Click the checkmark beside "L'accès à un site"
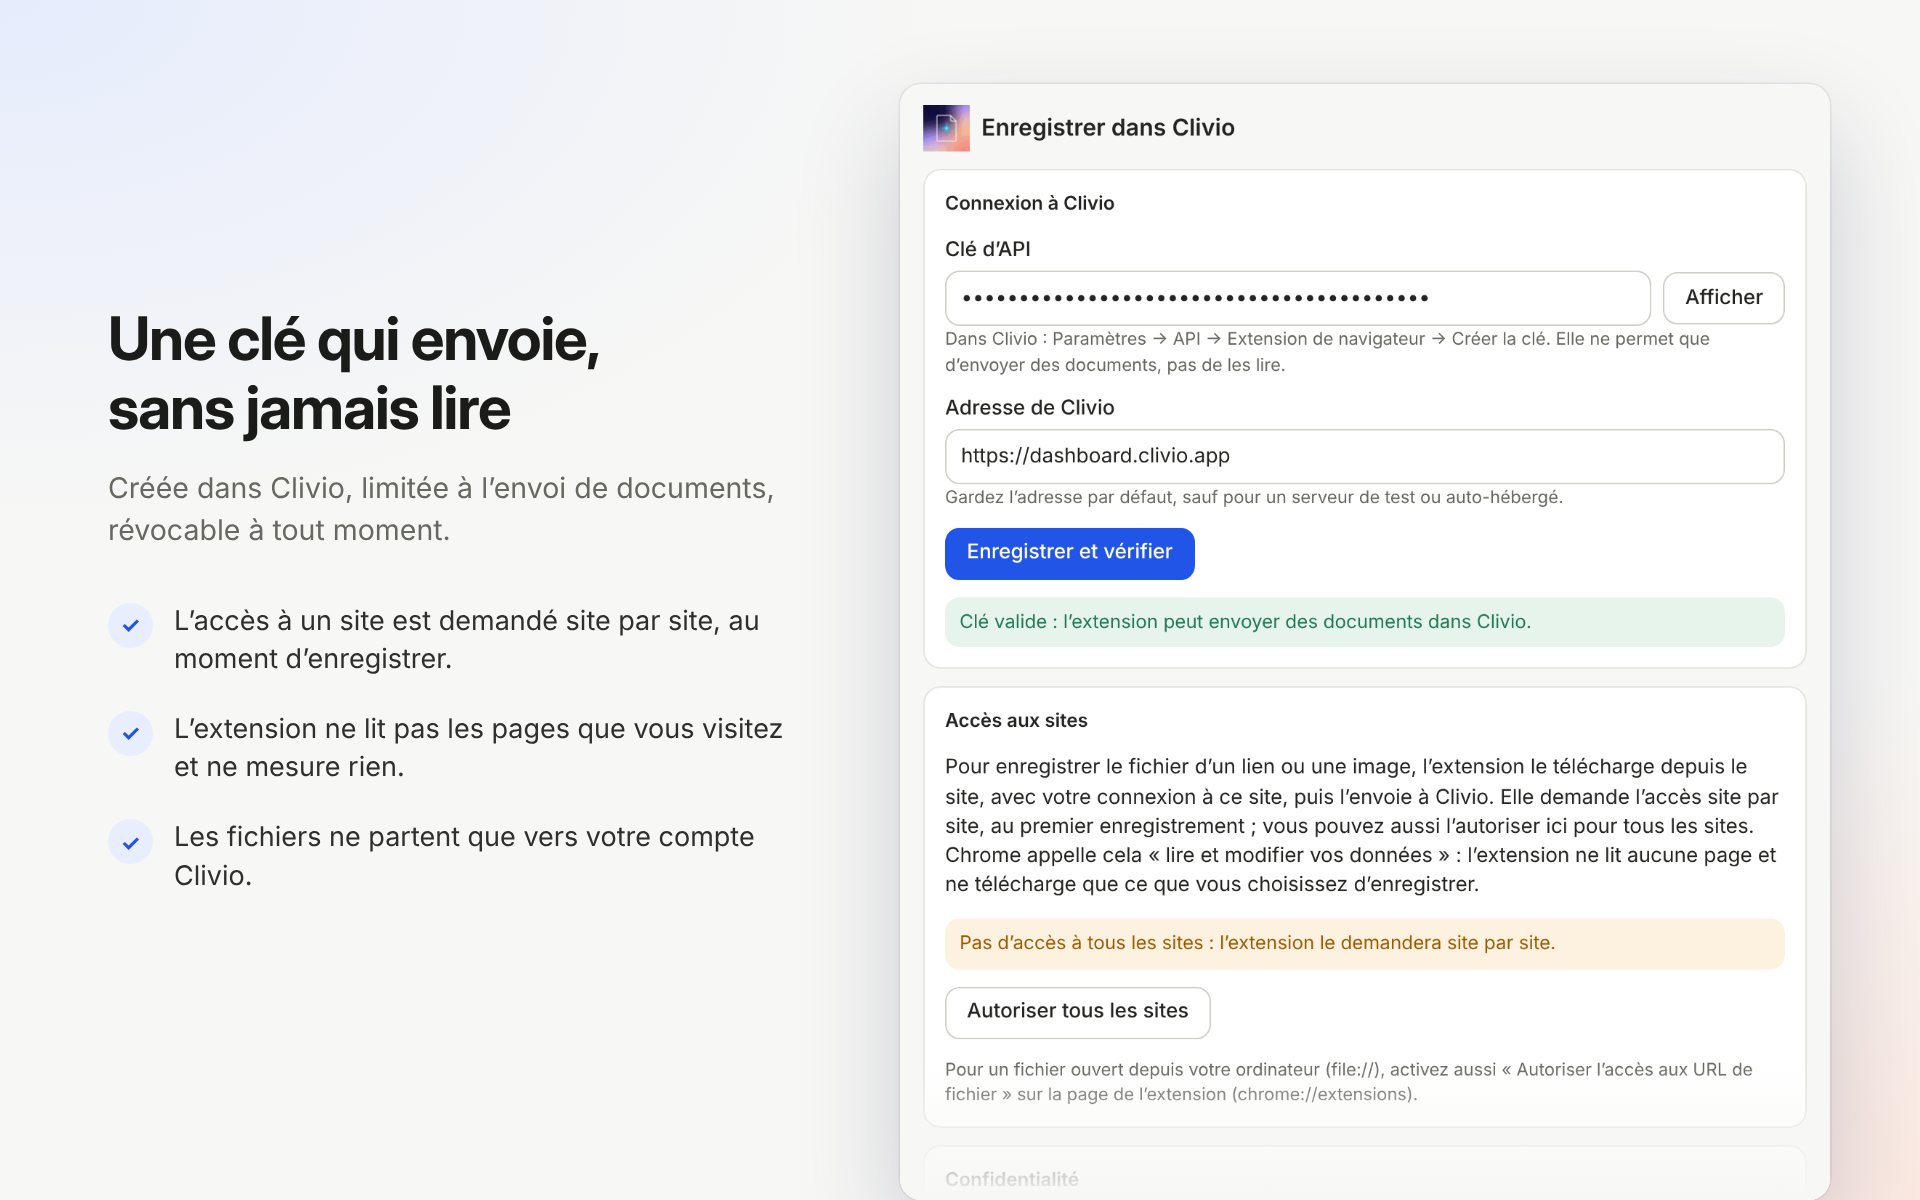The height and width of the screenshot is (1200, 1920). tap(130, 625)
